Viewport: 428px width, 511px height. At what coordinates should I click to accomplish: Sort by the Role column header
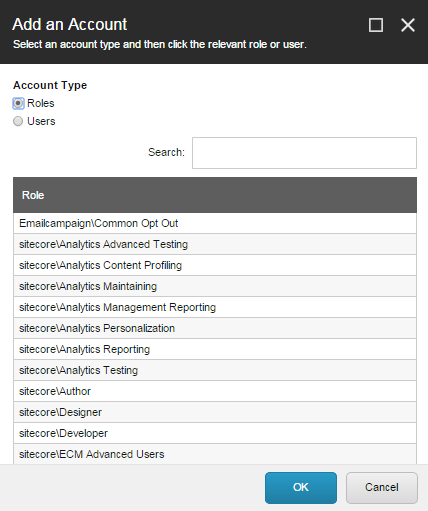pos(215,195)
